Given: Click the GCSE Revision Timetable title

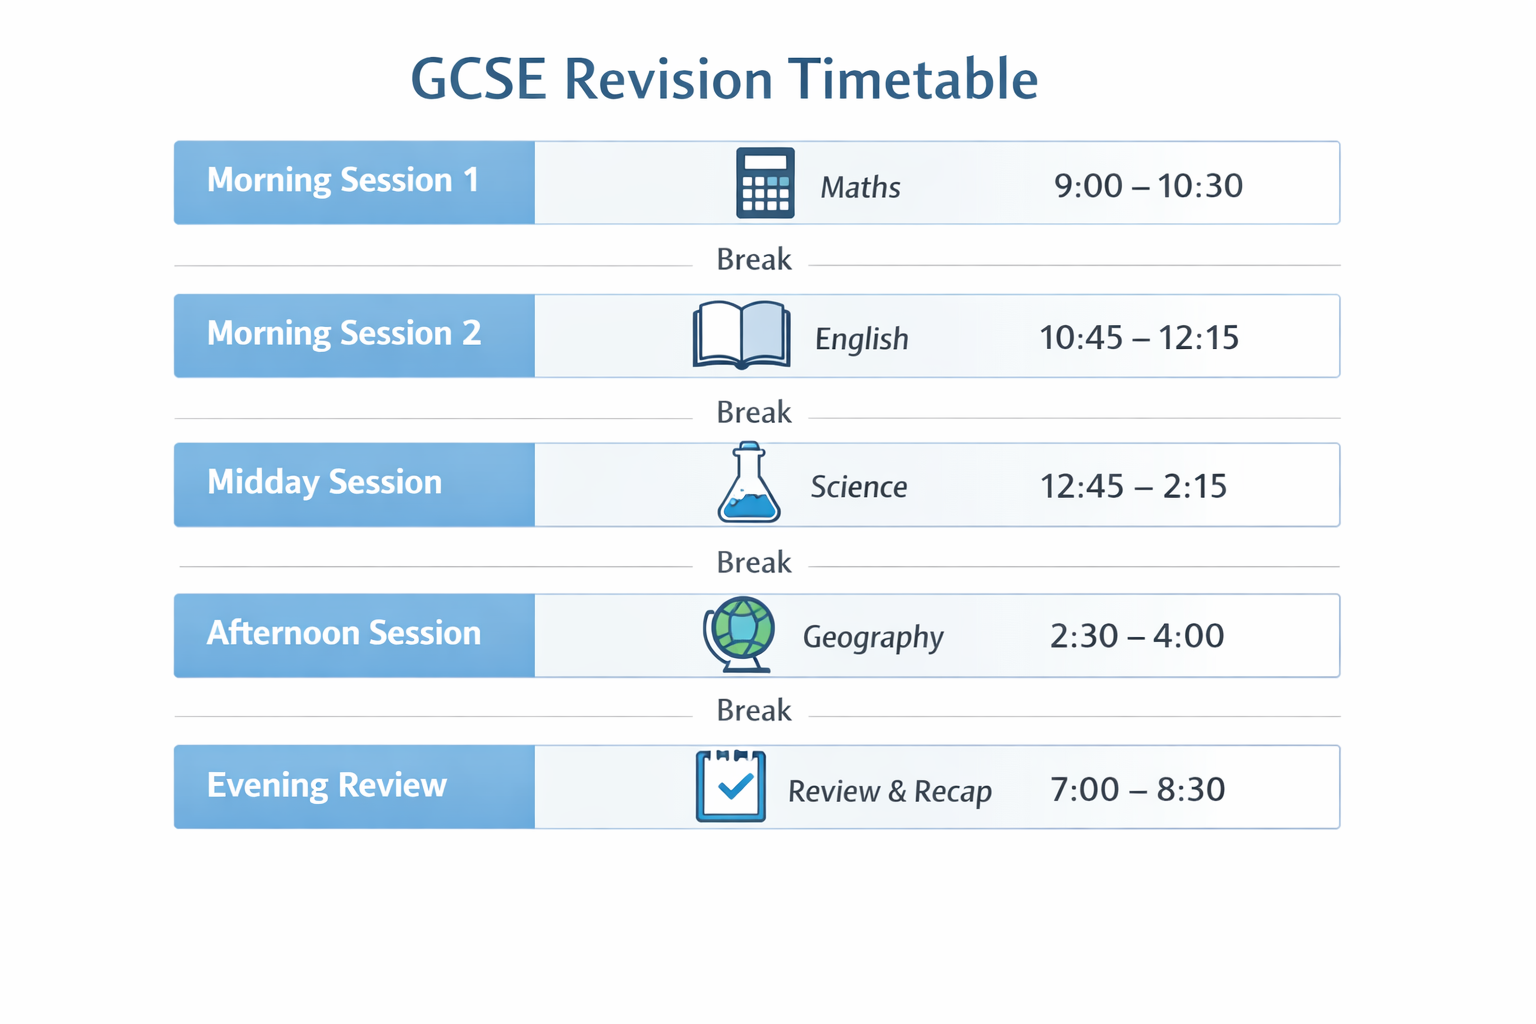Looking at the screenshot, I should pos(724,79).
